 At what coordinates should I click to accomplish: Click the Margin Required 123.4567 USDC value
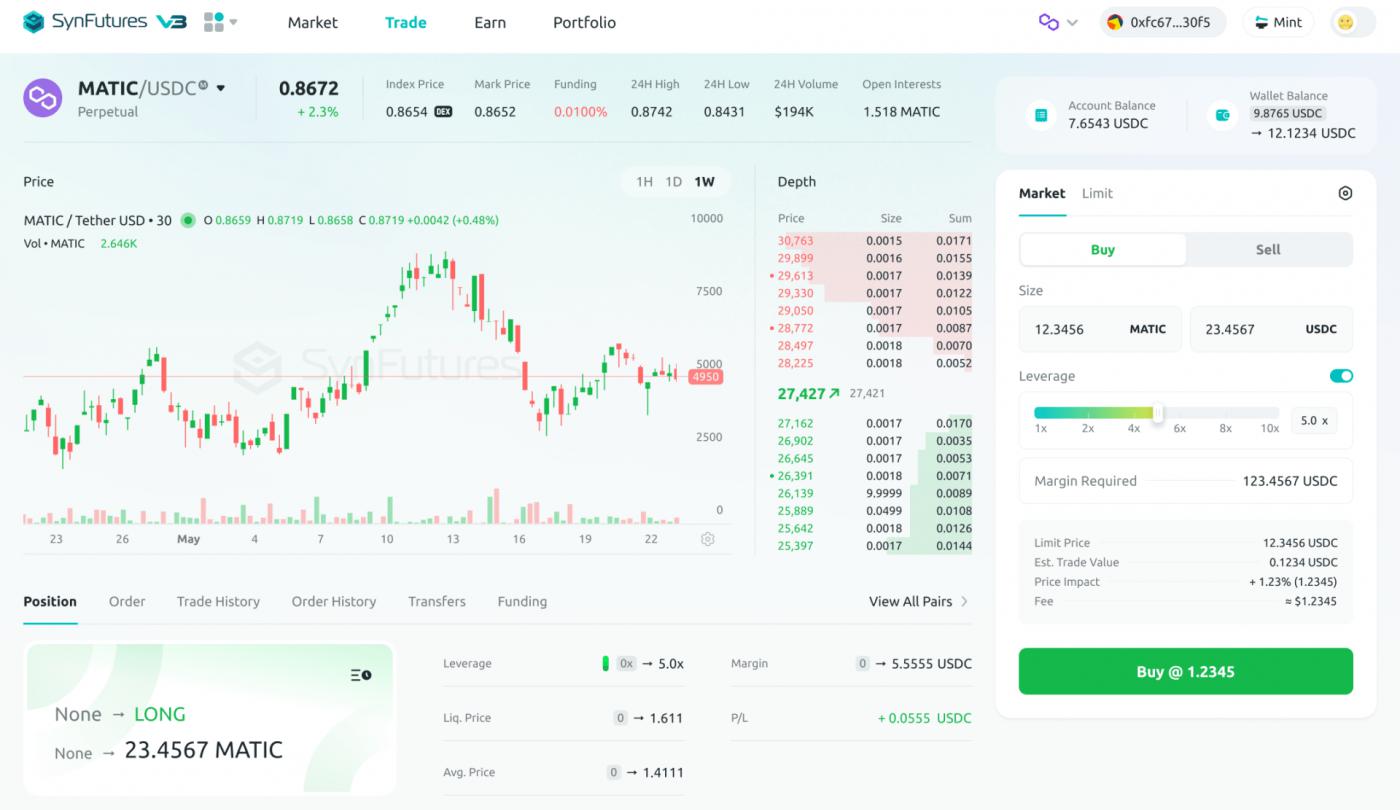coord(1290,481)
